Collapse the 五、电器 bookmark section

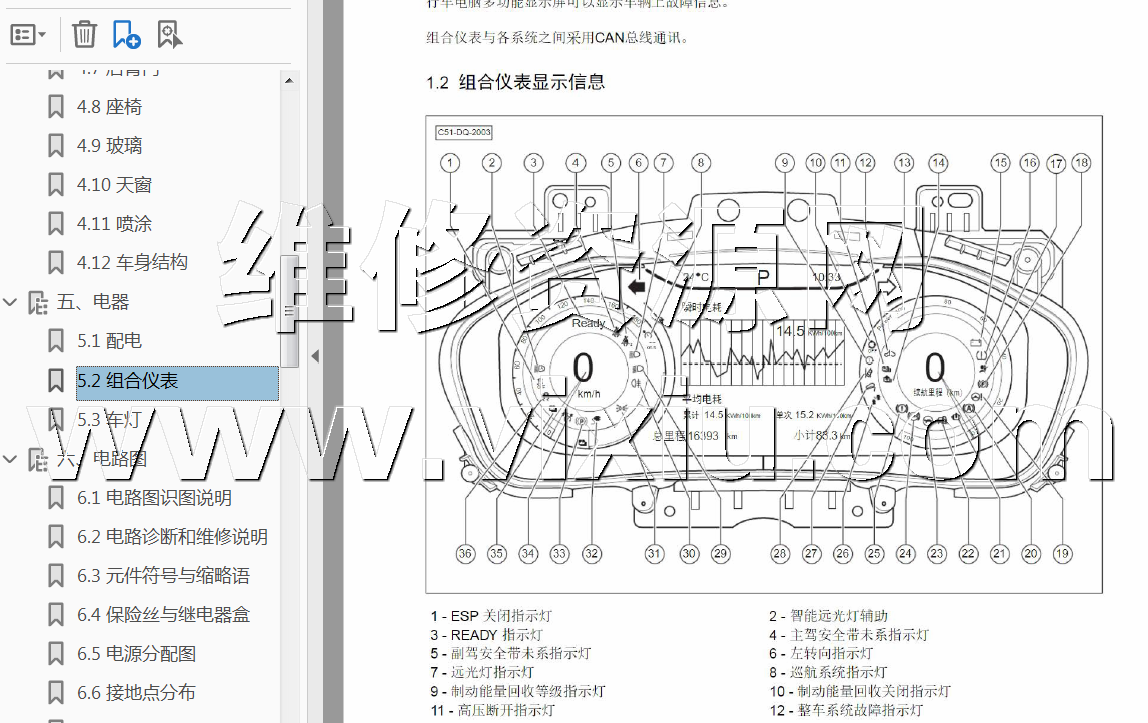click(11, 302)
